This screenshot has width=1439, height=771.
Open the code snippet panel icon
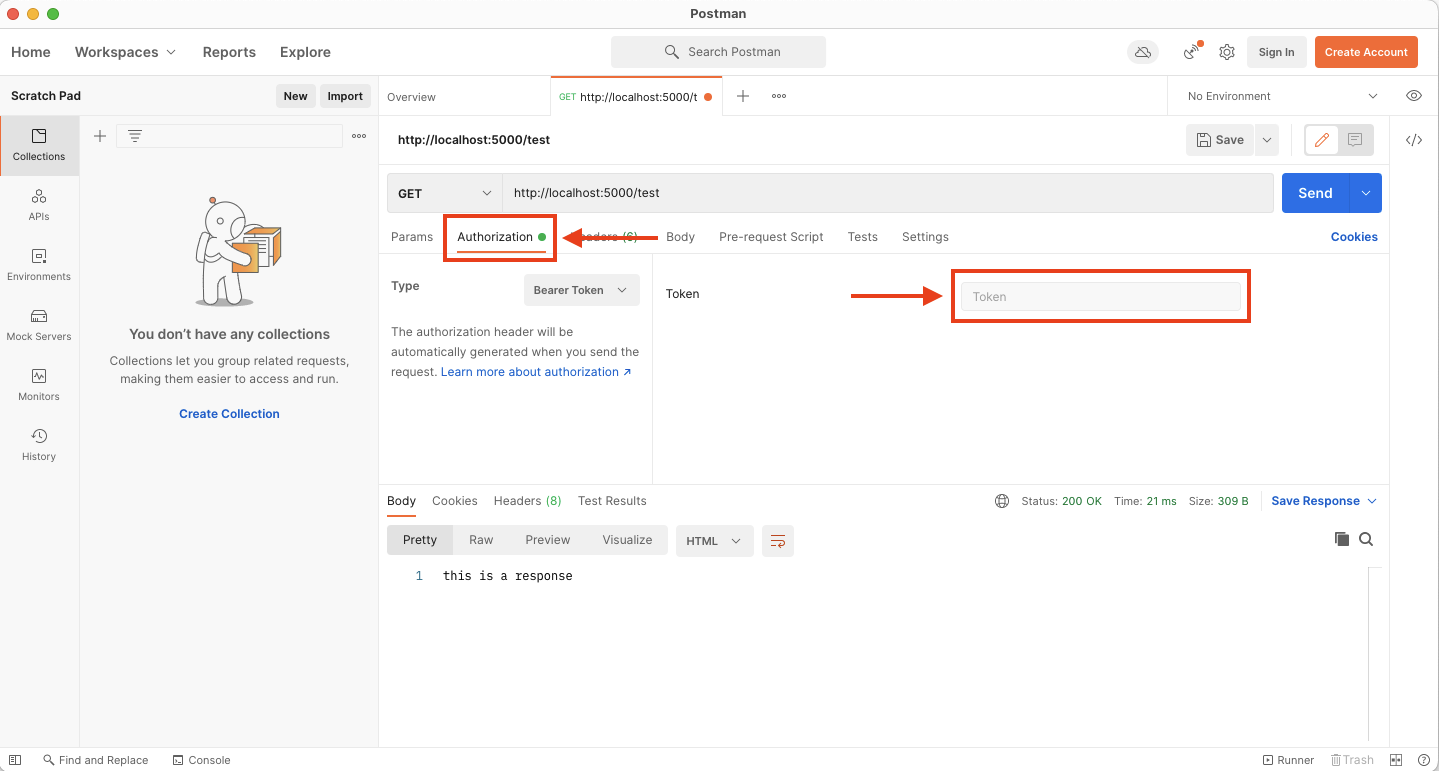tap(1413, 140)
